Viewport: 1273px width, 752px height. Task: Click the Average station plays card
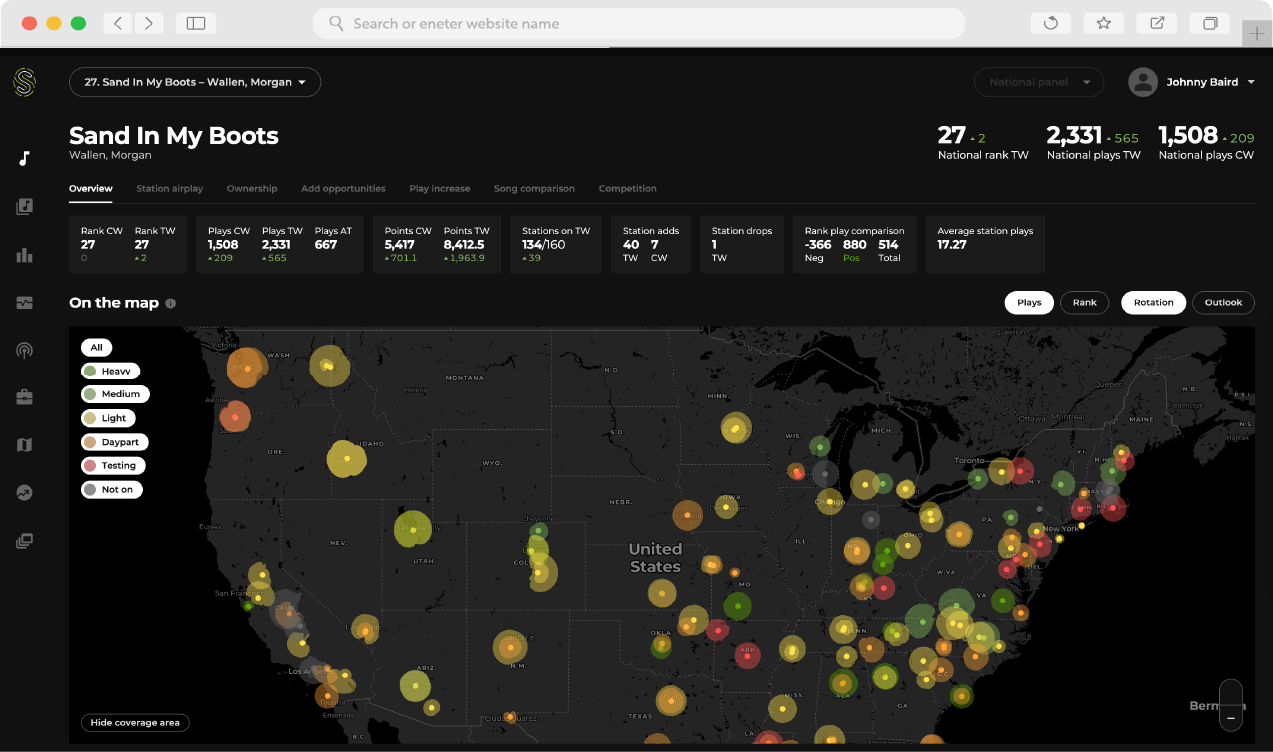click(x=985, y=244)
